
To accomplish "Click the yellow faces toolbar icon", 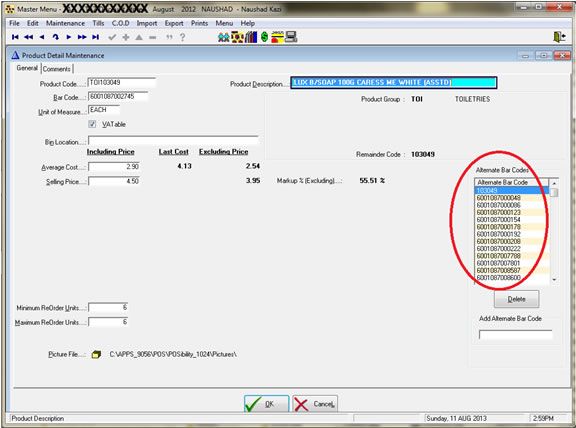I will click(238, 37).
